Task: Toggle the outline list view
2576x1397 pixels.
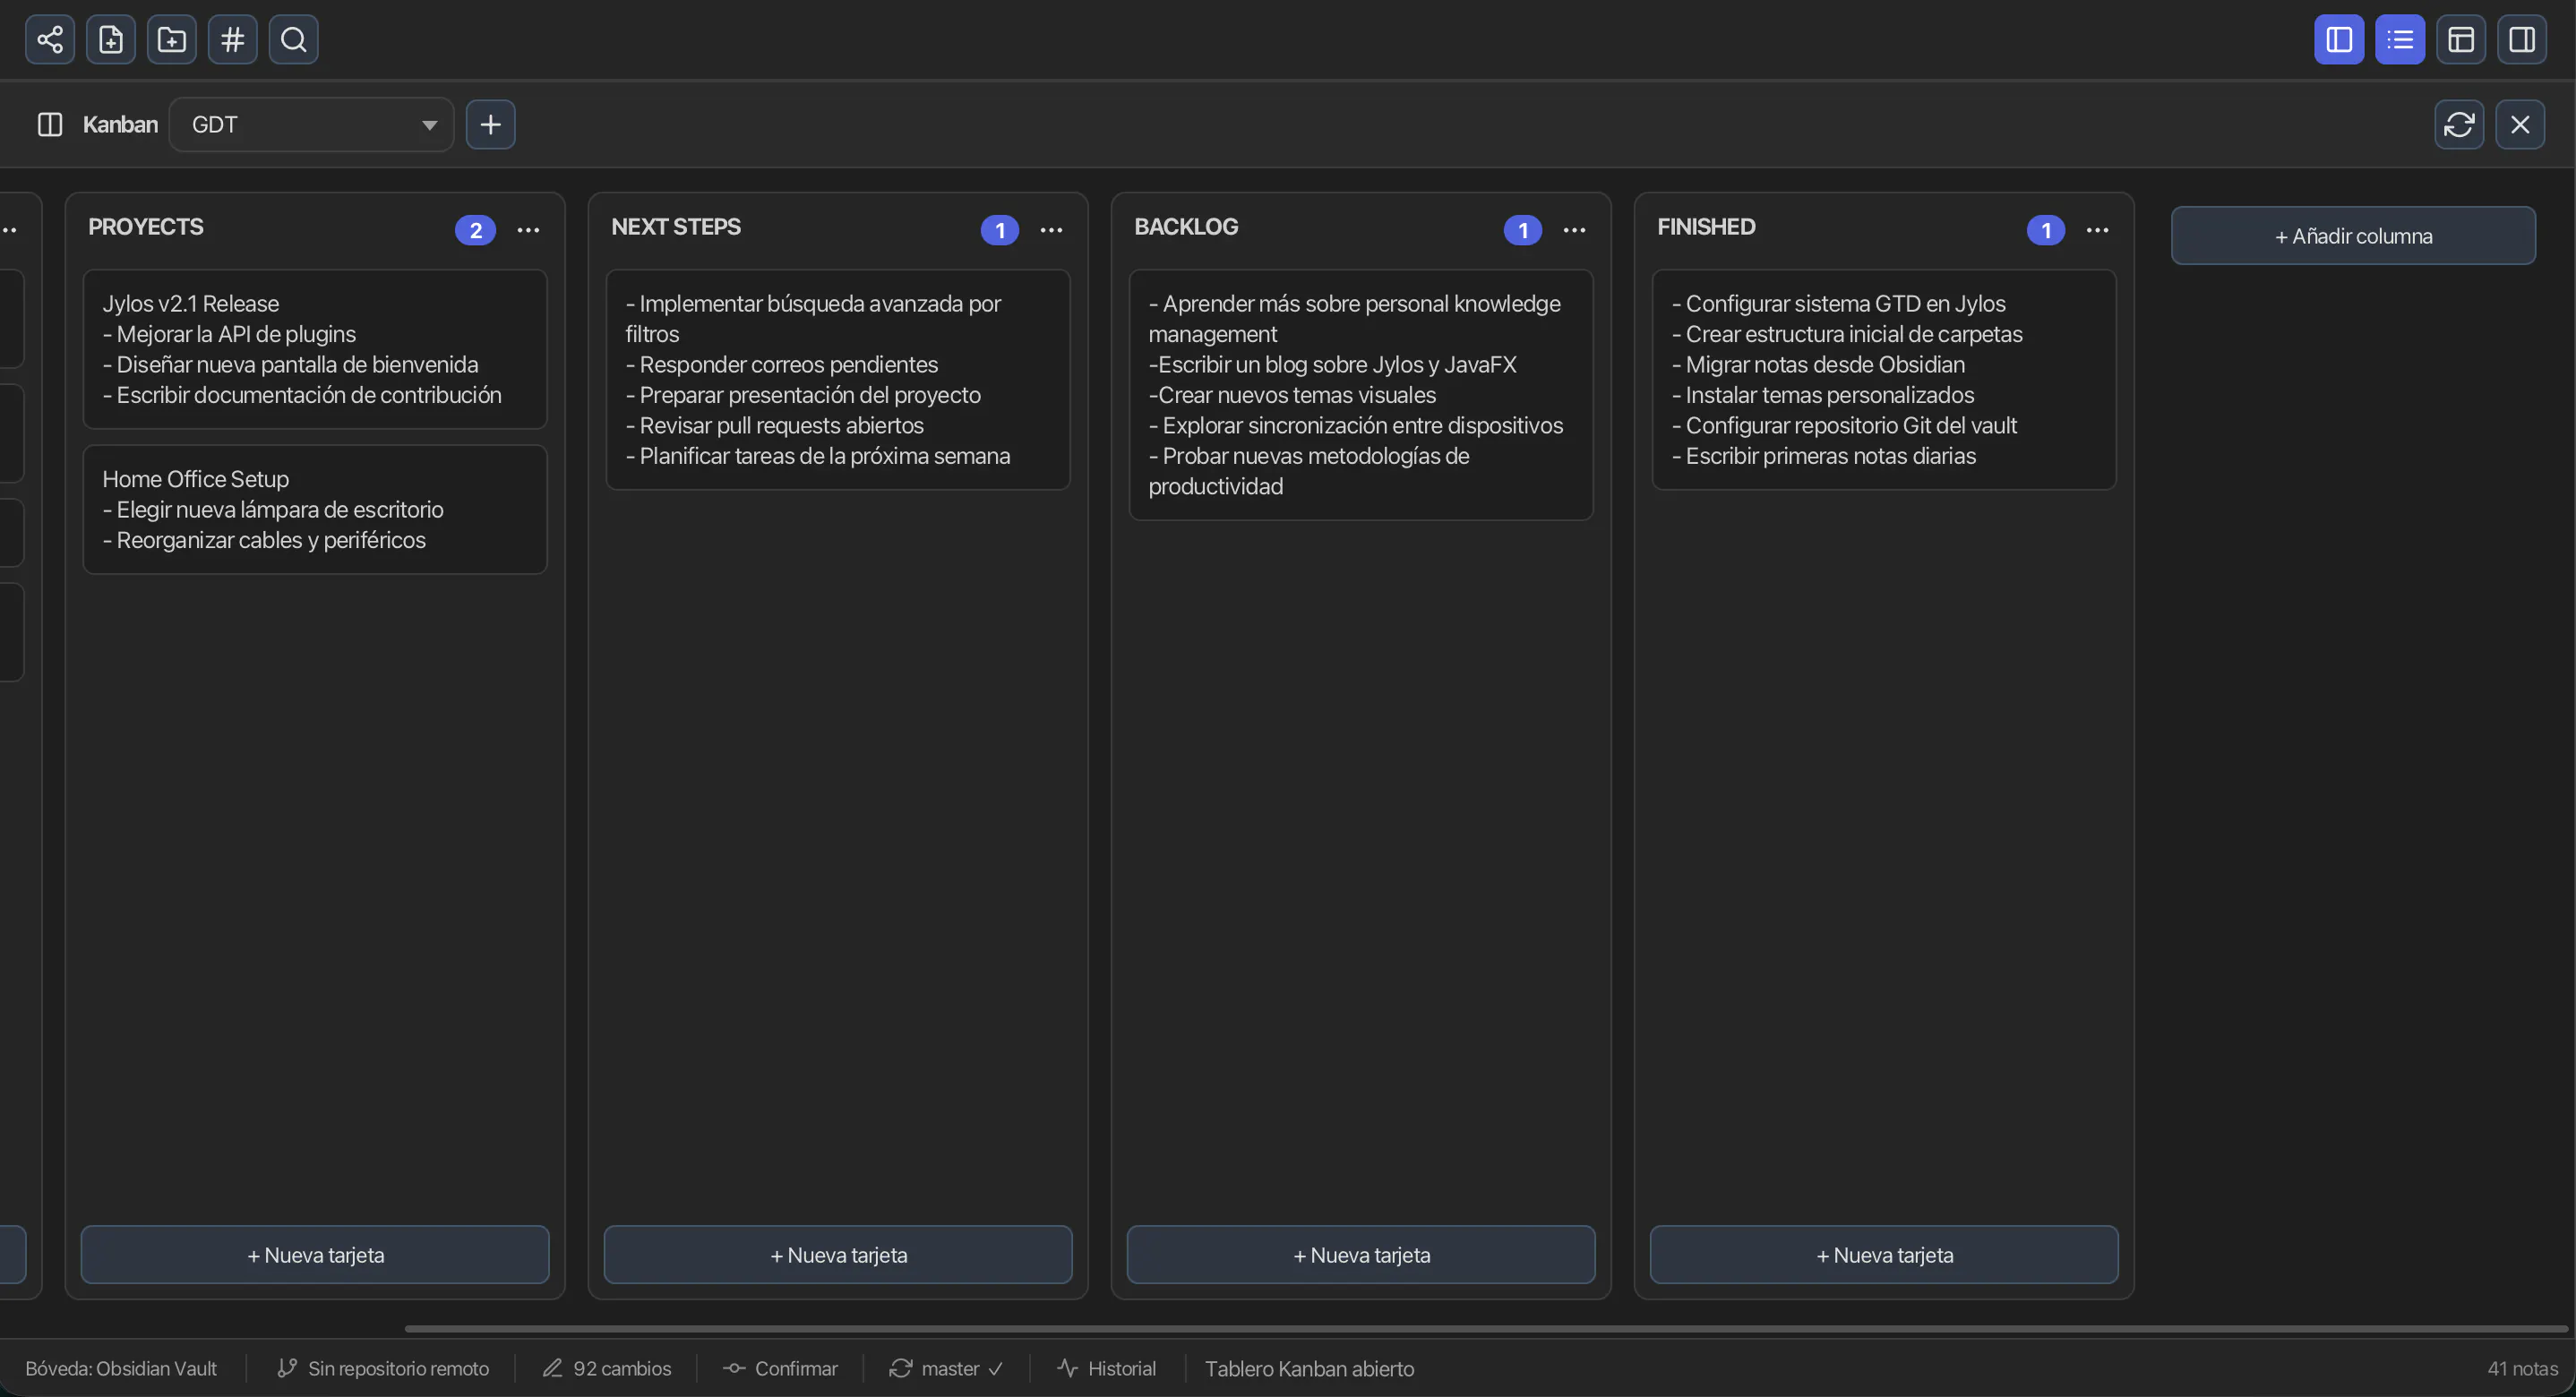Action: click(2400, 40)
